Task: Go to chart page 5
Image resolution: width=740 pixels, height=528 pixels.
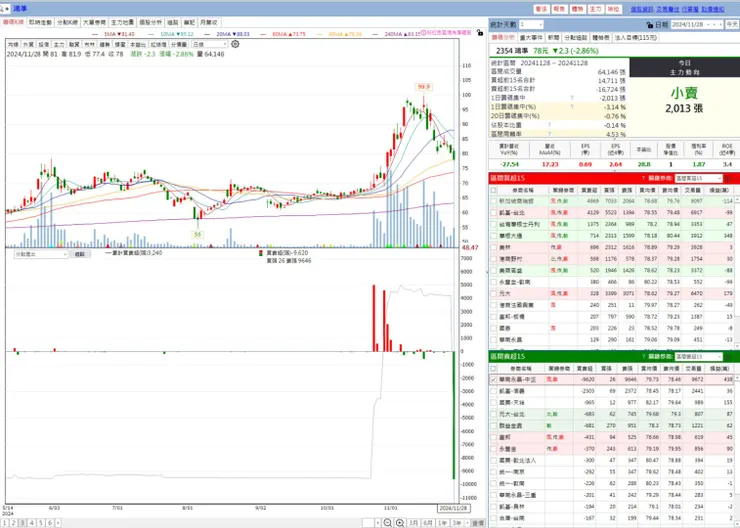Action: [41, 522]
